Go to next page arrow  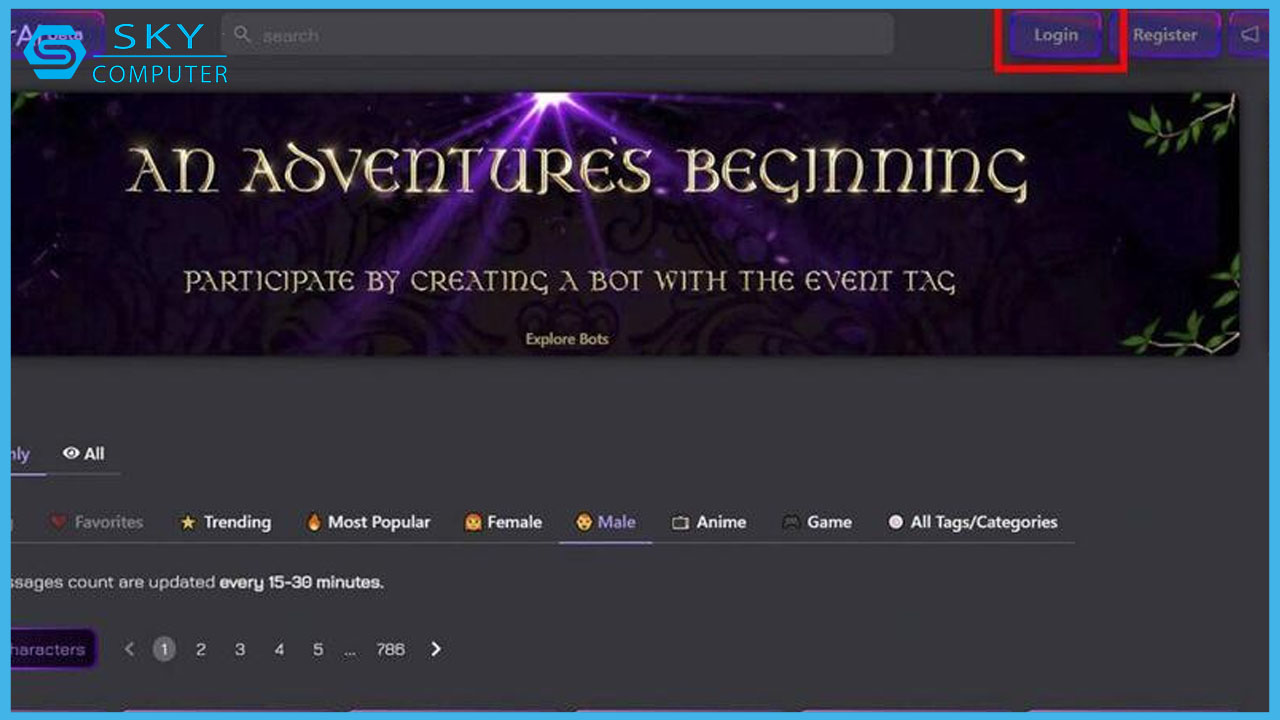436,649
